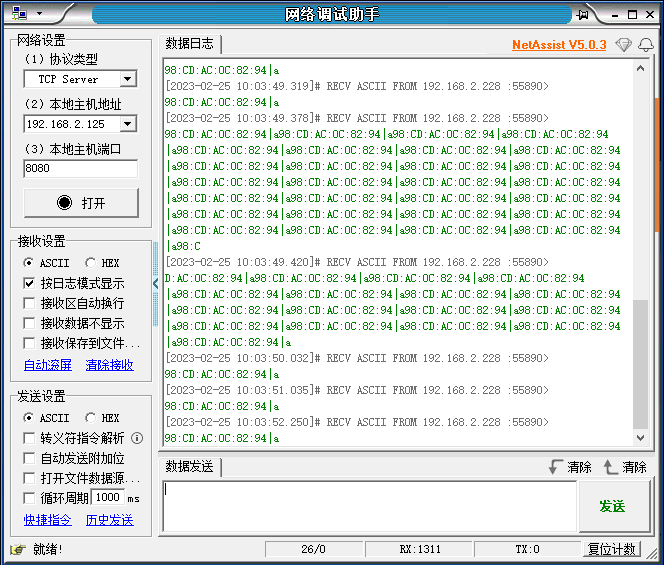Select HEX in send settings

[102, 418]
